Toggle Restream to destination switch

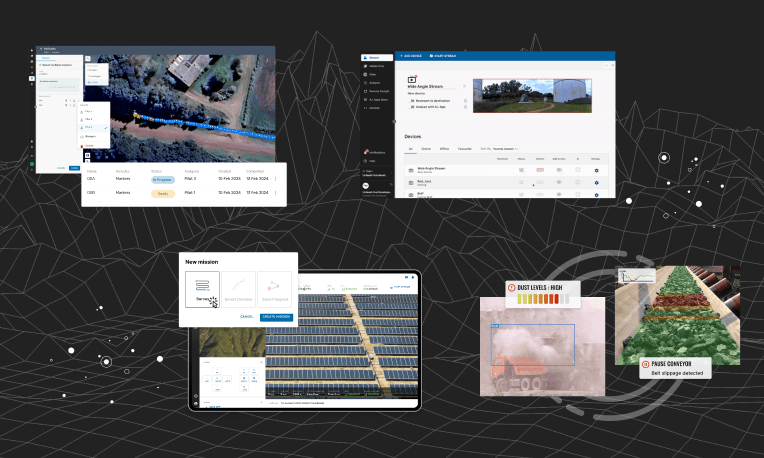click(412, 101)
